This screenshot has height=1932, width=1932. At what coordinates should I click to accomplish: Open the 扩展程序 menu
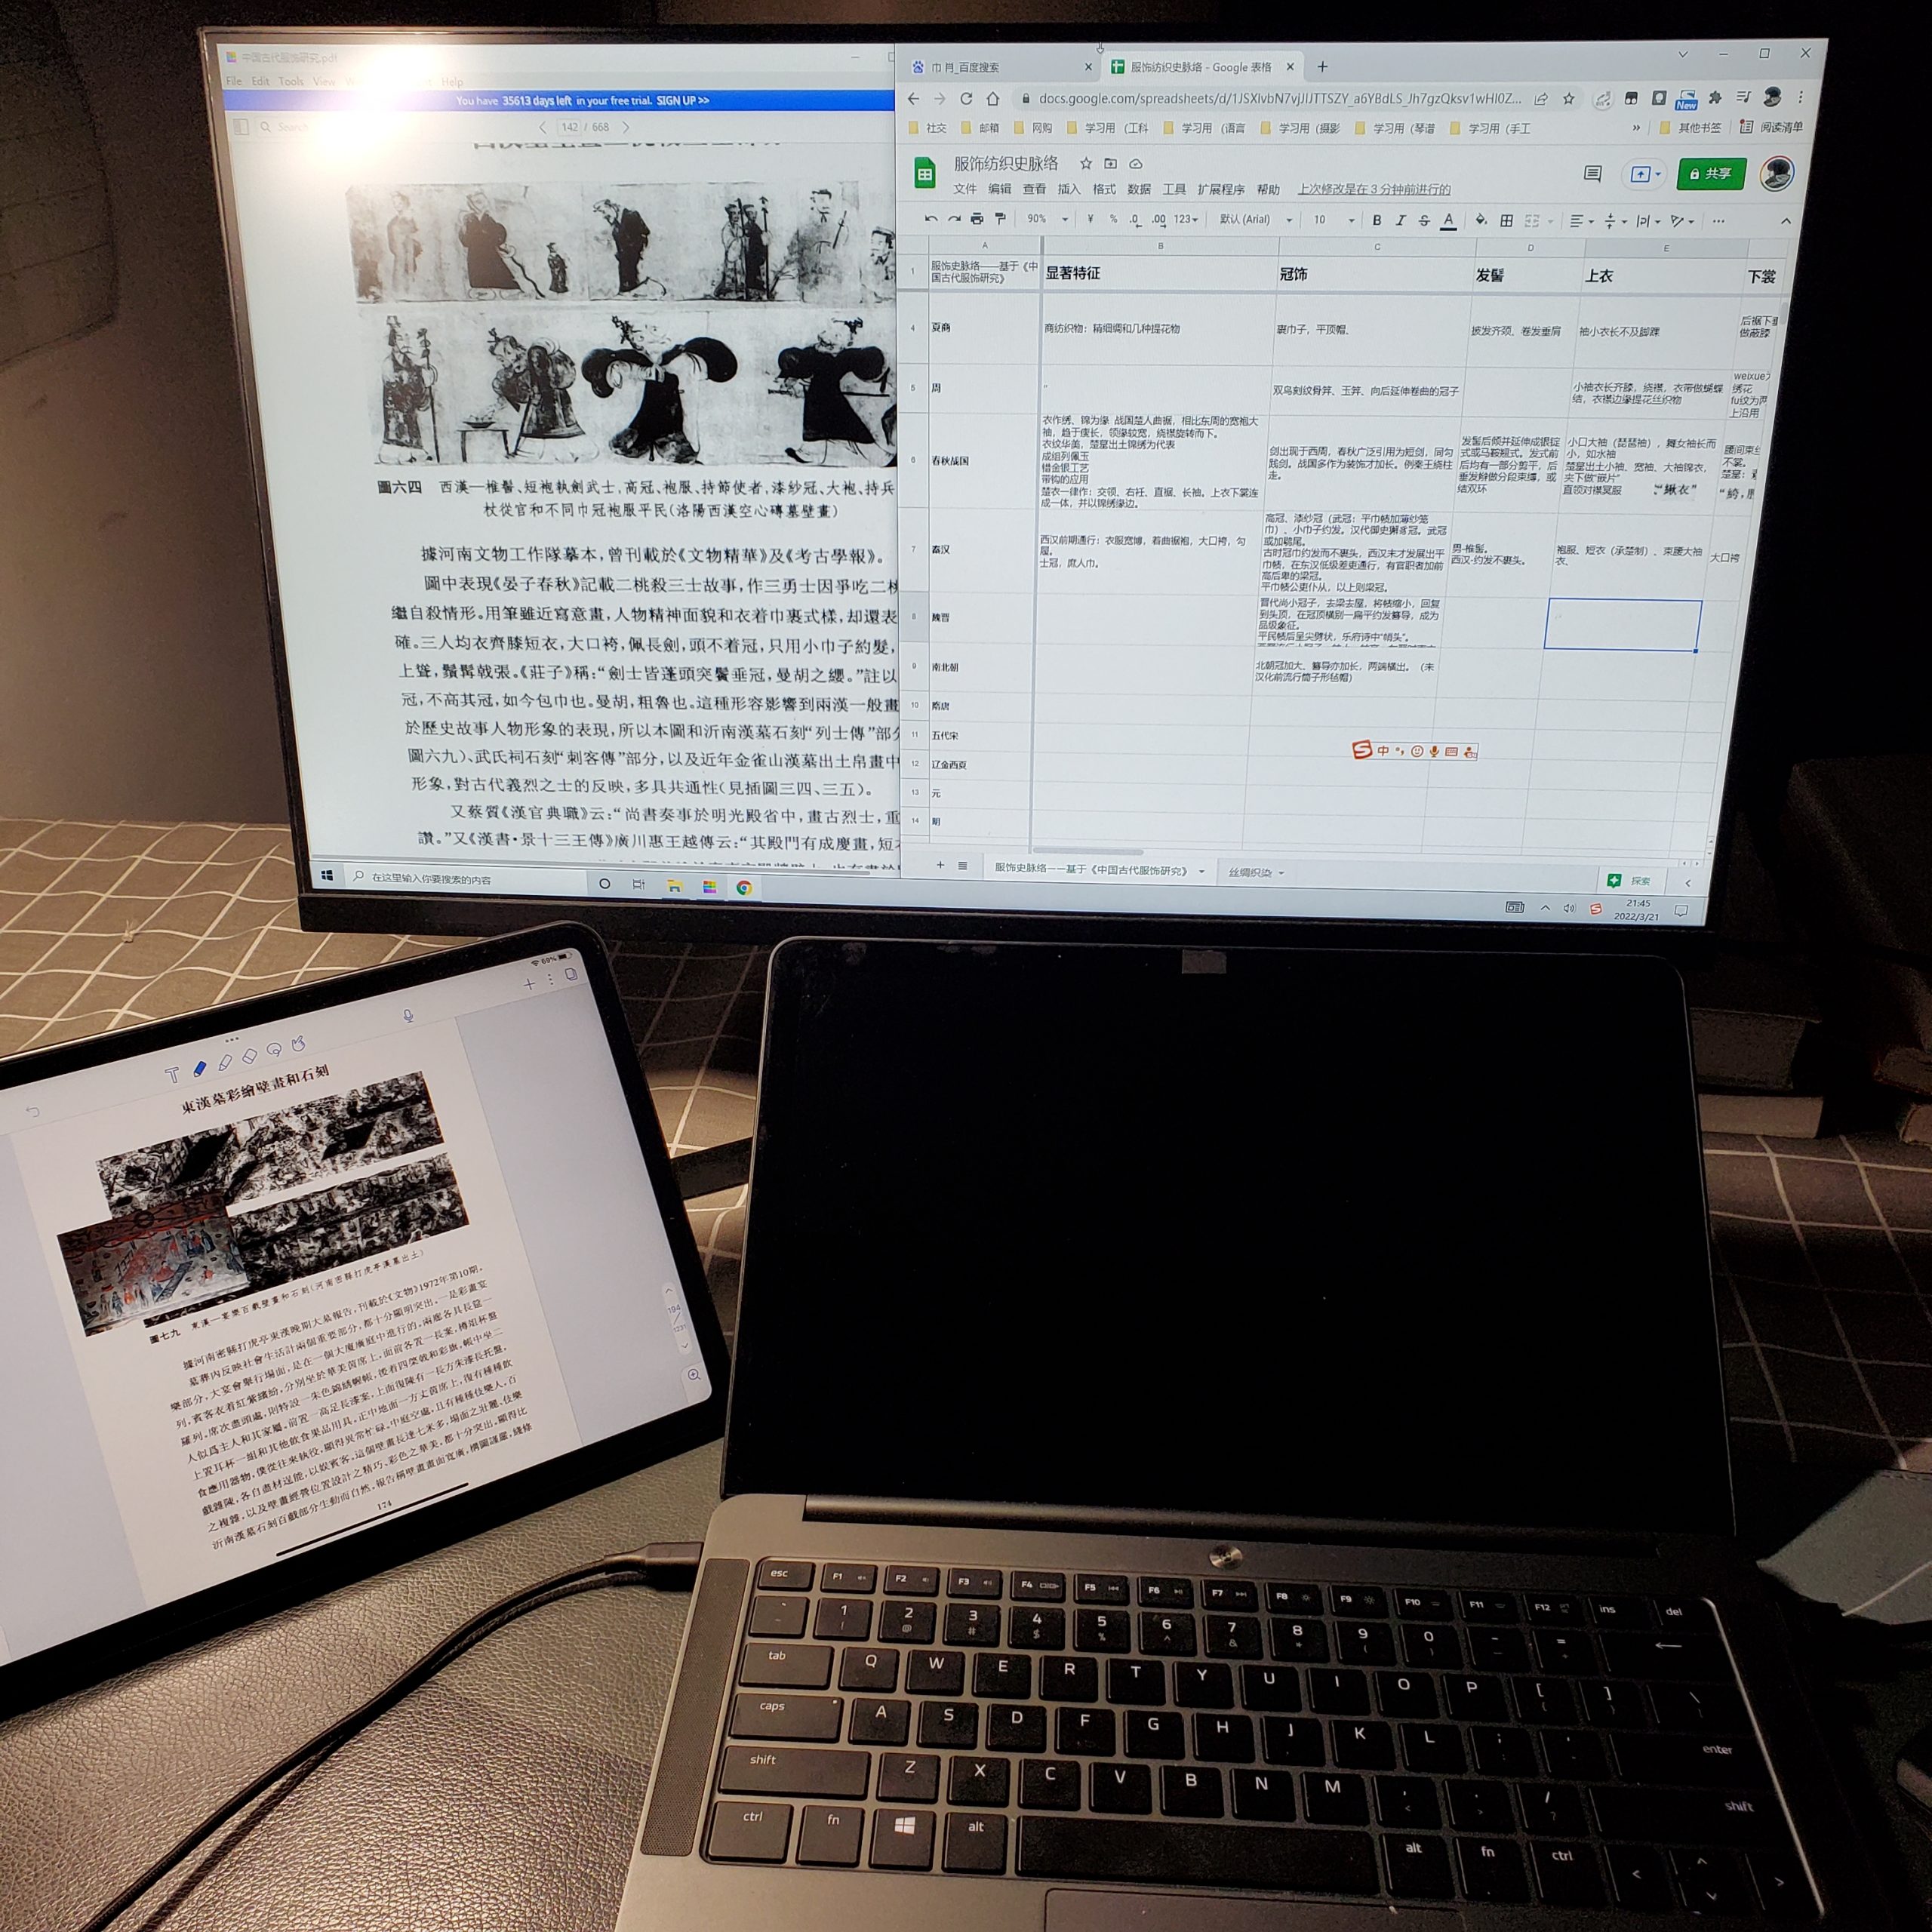coord(1221,189)
